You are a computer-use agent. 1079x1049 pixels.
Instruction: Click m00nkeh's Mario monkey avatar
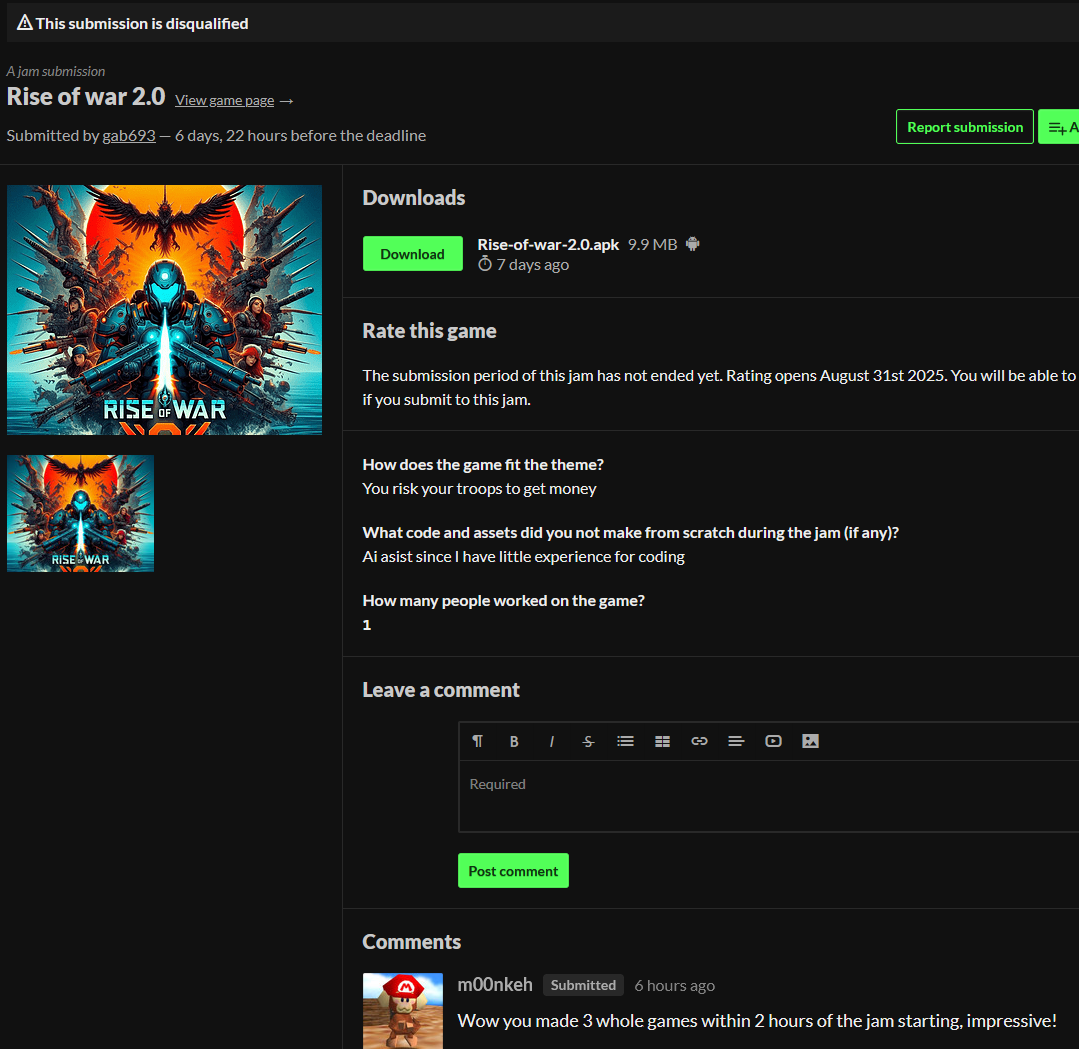tap(403, 1010)
